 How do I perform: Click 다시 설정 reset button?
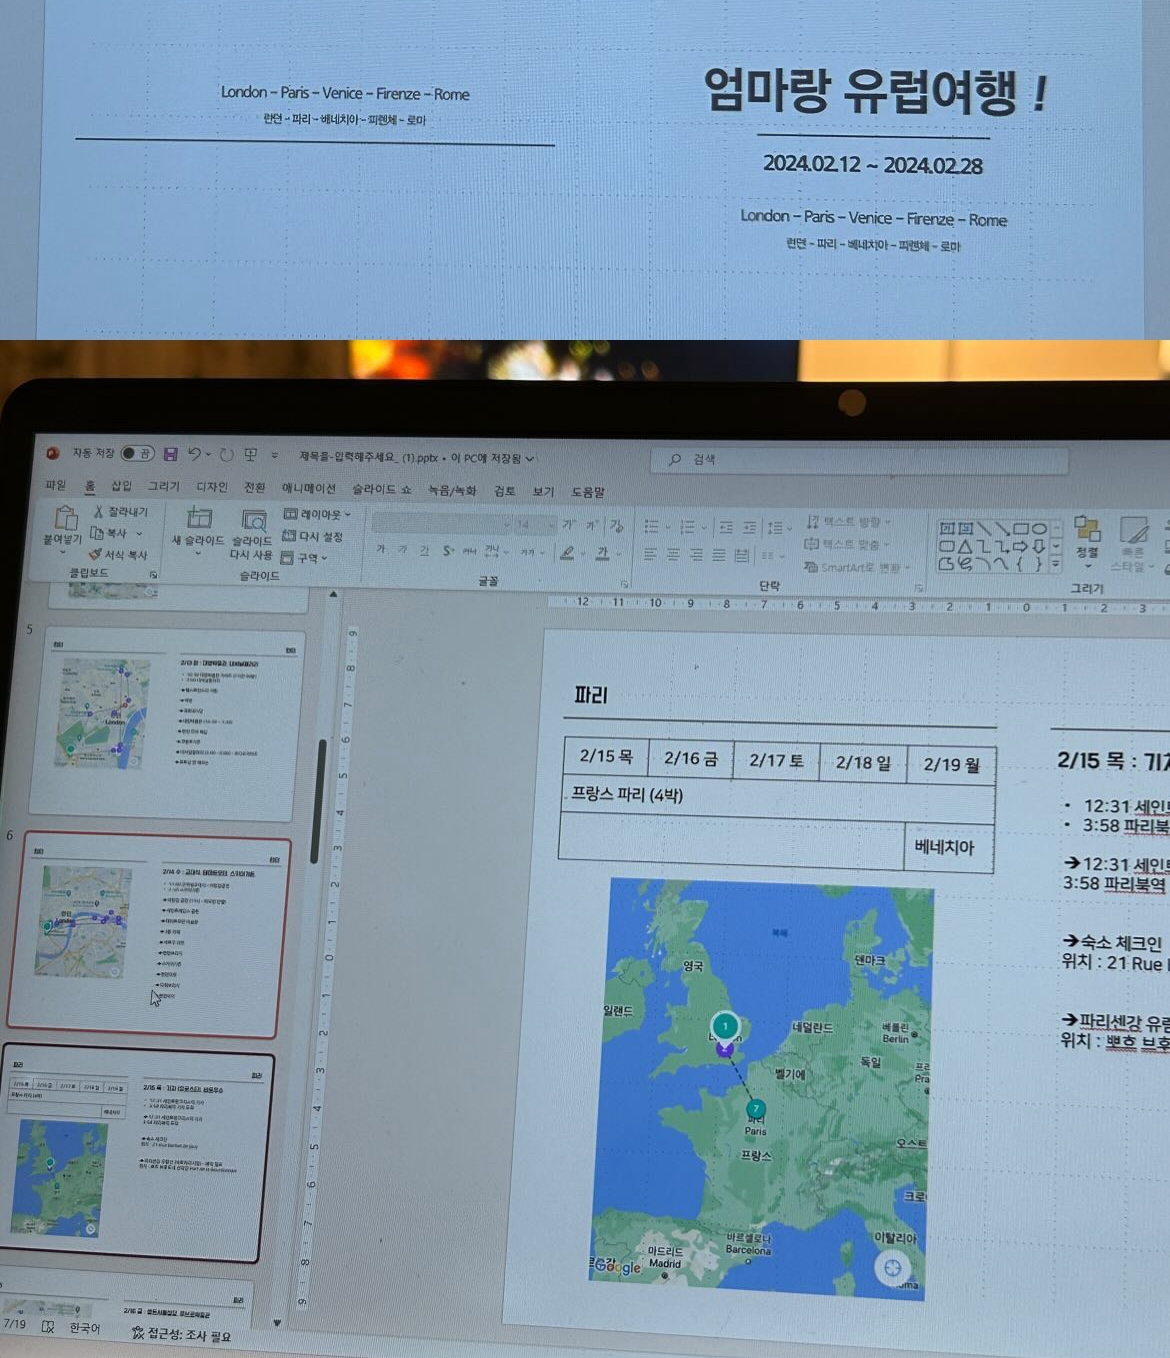(313, 536)
